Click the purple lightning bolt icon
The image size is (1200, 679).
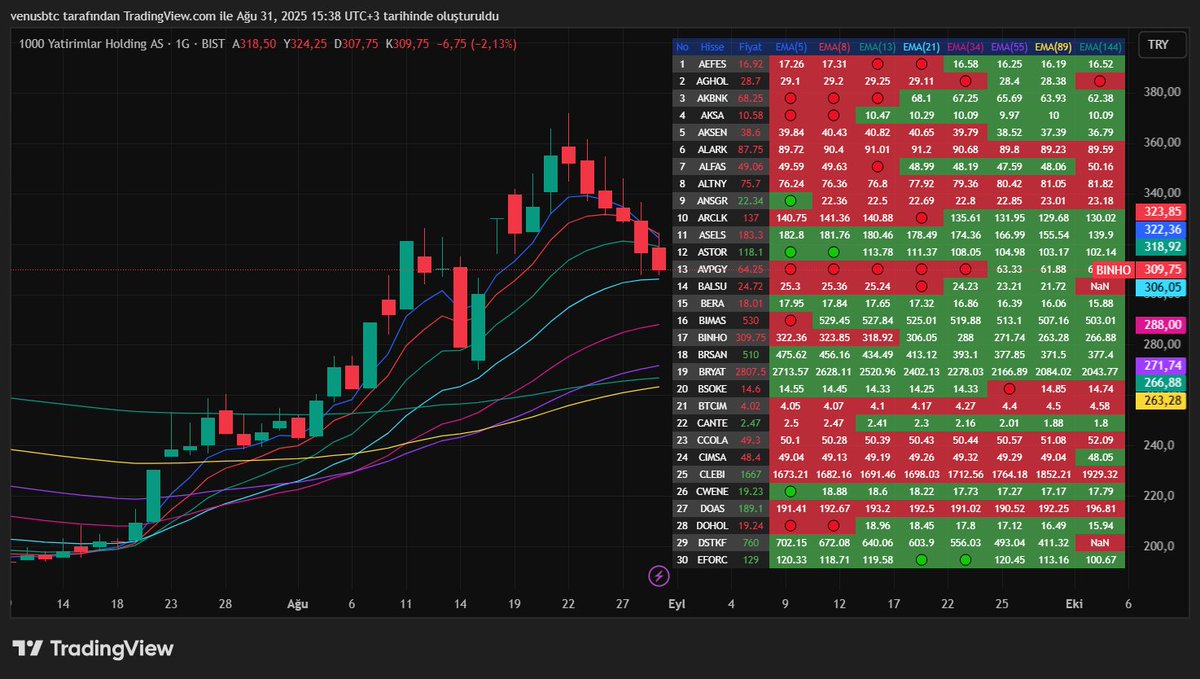[658, 575]
